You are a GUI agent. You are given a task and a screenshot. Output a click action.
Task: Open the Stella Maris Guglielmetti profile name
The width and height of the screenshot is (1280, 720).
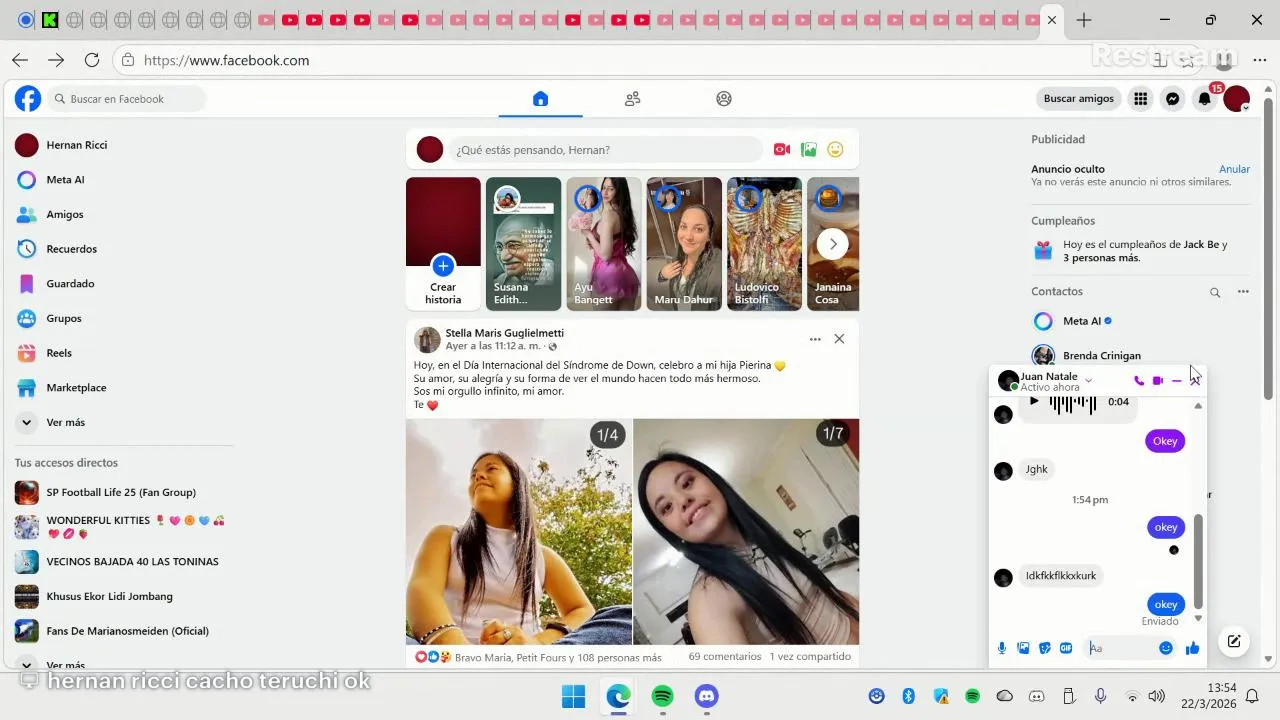coord(505,333)
